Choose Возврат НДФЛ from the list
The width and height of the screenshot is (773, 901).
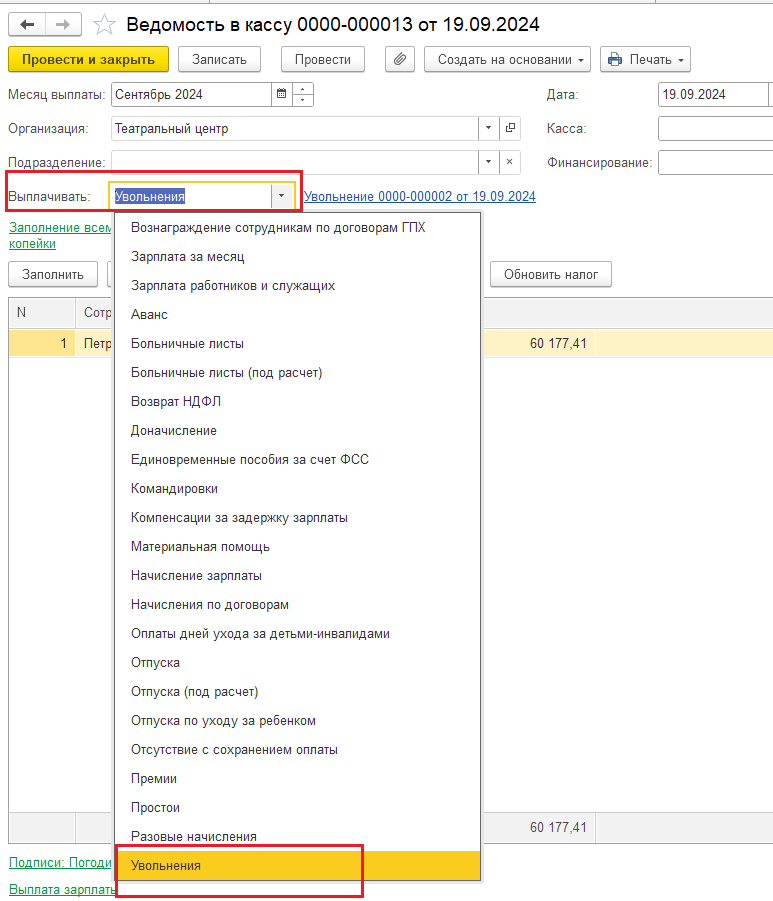point(298,401)
